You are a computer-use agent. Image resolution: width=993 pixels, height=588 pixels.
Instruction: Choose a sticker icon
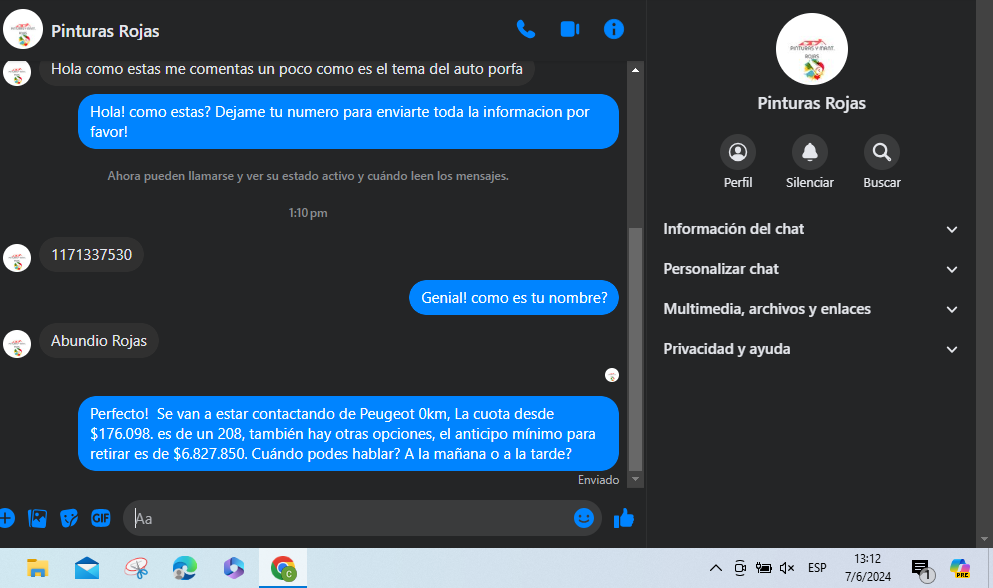tap(69, 518)
